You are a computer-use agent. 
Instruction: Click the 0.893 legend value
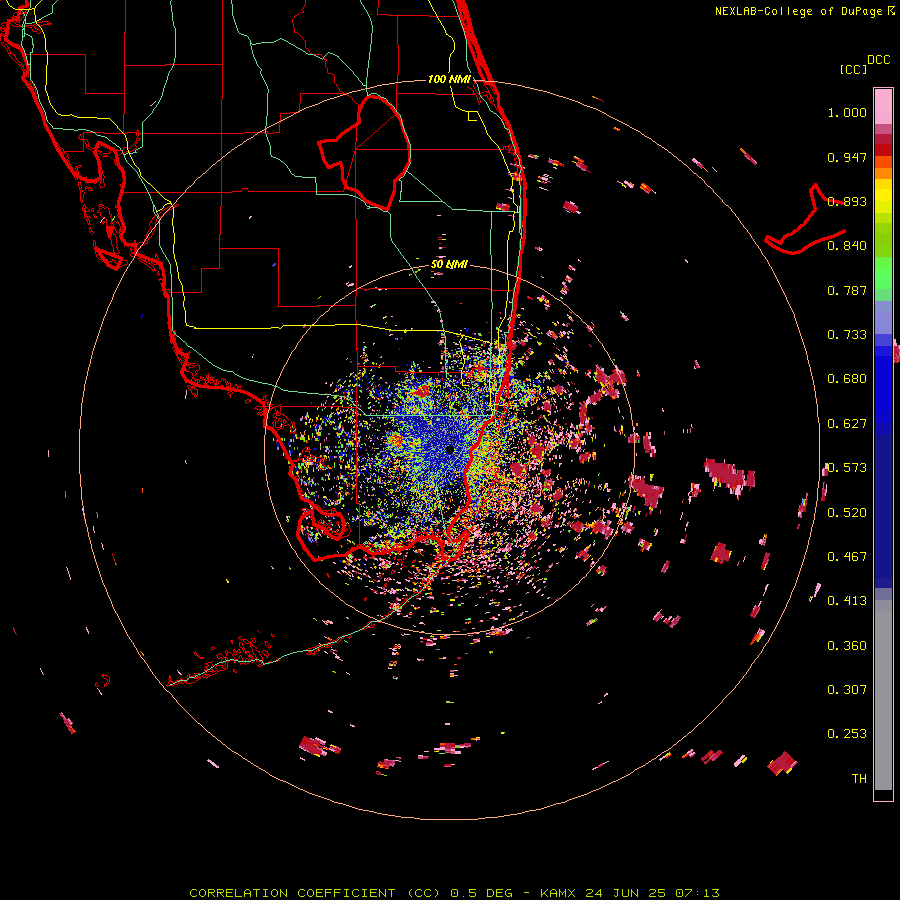847,201
